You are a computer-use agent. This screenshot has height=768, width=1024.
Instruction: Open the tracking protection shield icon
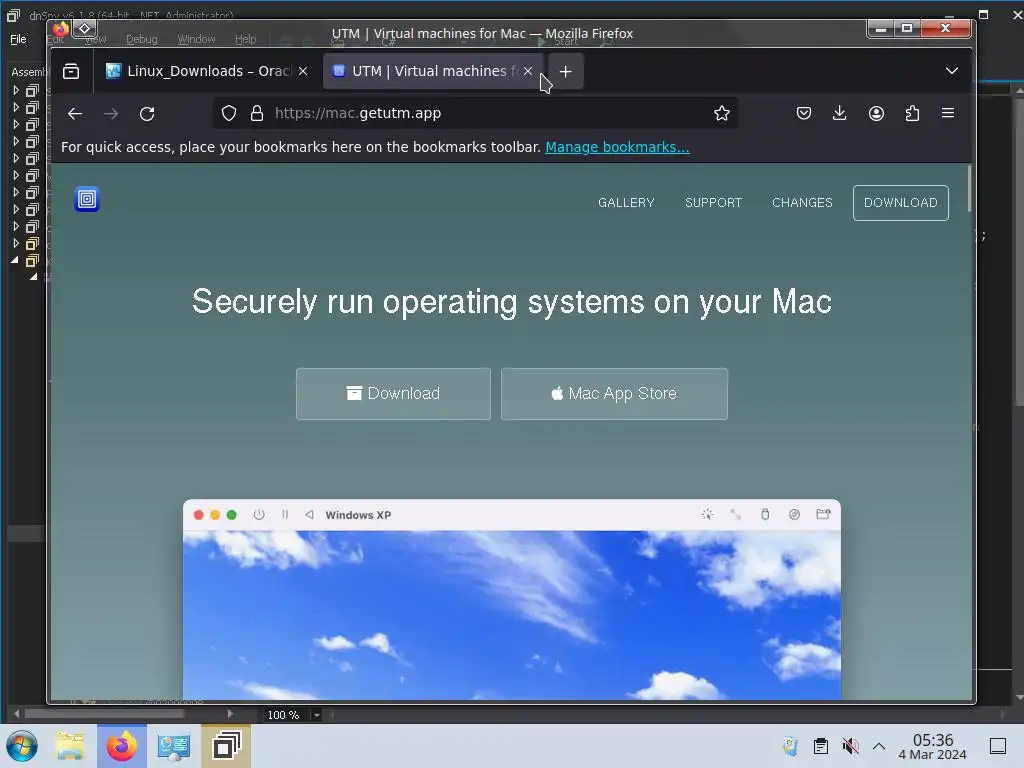(229, 113)
